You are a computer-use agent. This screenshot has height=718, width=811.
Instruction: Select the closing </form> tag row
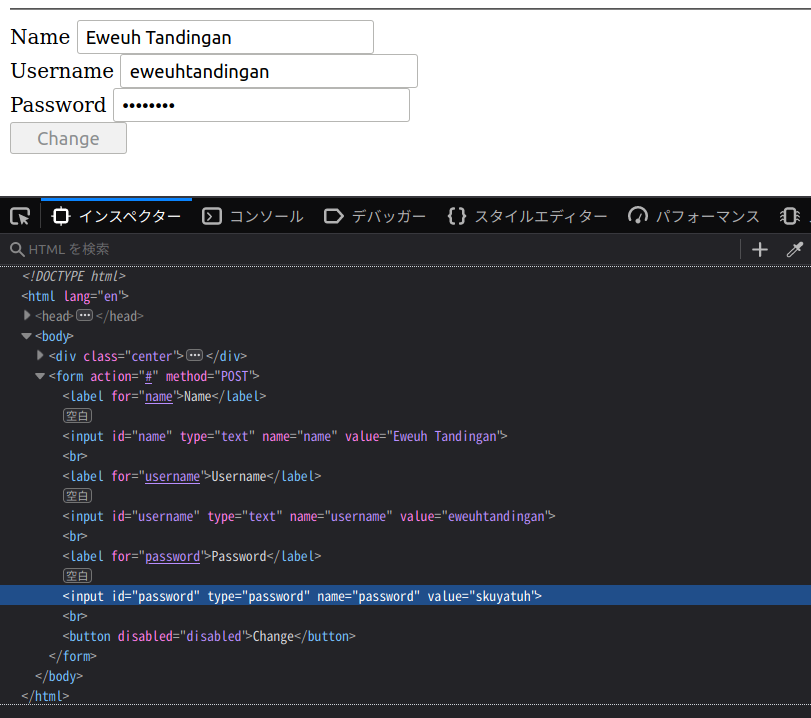(406, 656)
